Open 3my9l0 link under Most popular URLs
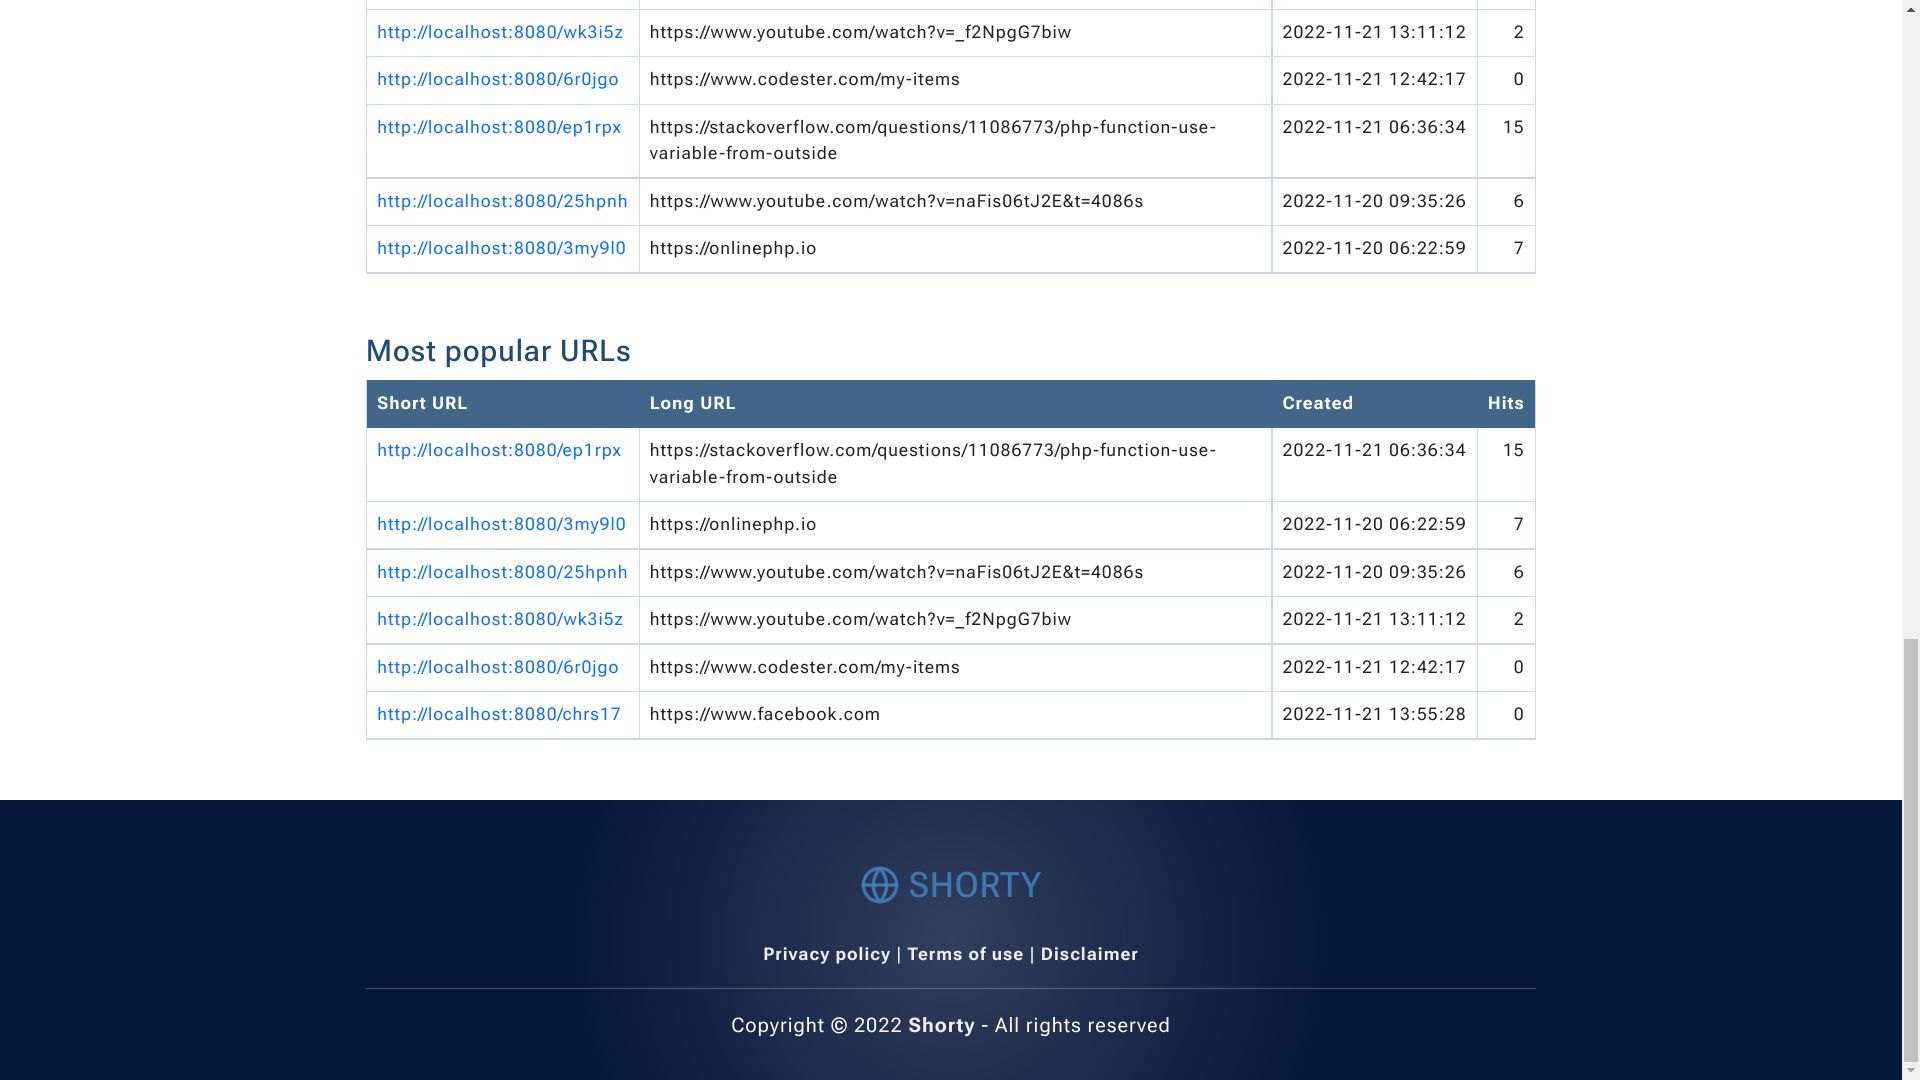 [x=501, y=524]
